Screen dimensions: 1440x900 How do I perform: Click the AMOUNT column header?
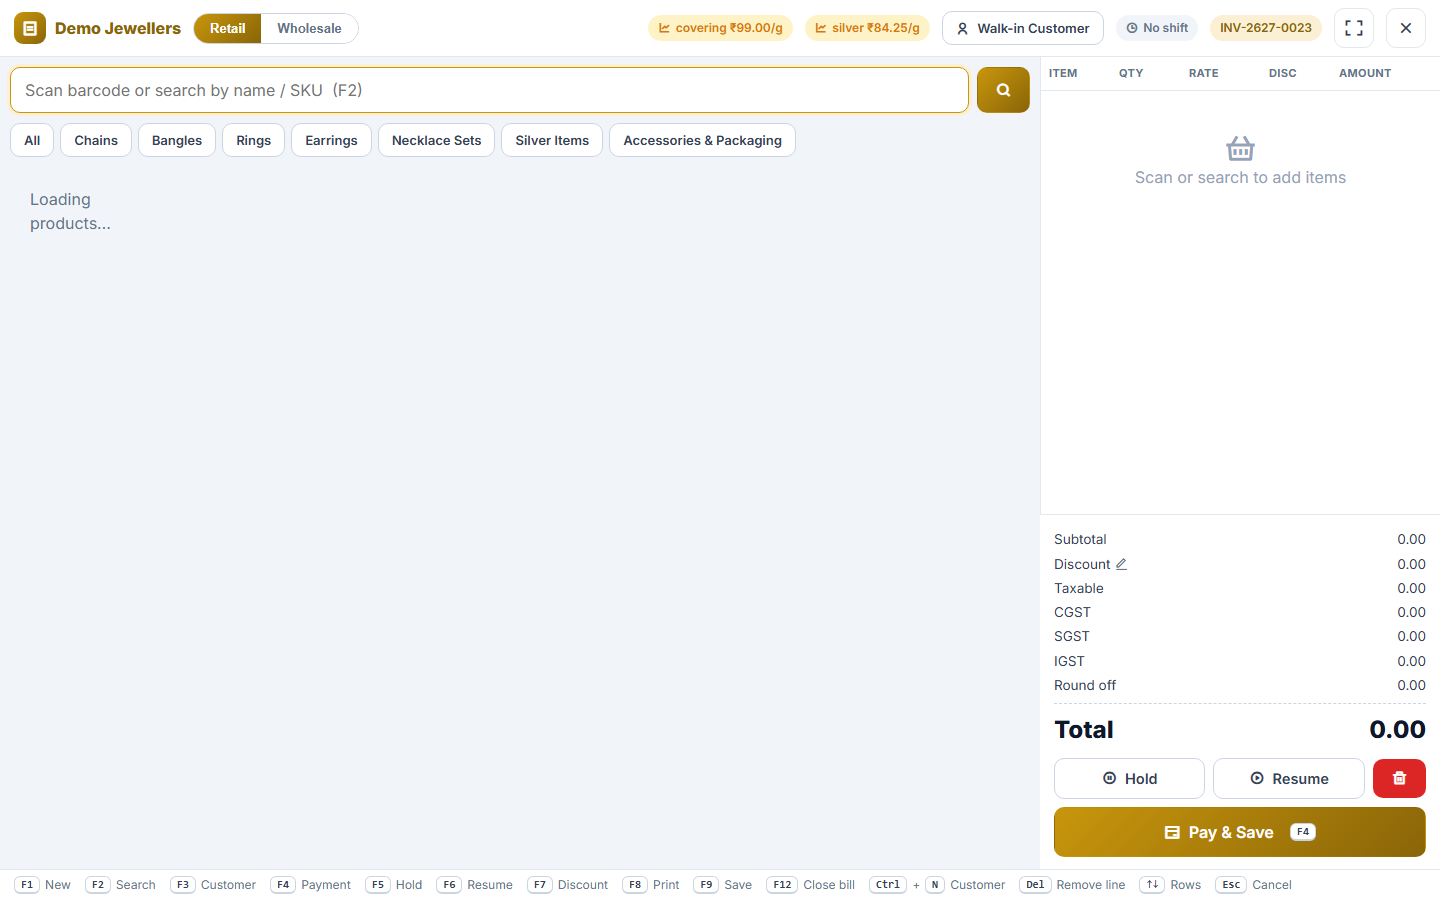[1365, 73]
